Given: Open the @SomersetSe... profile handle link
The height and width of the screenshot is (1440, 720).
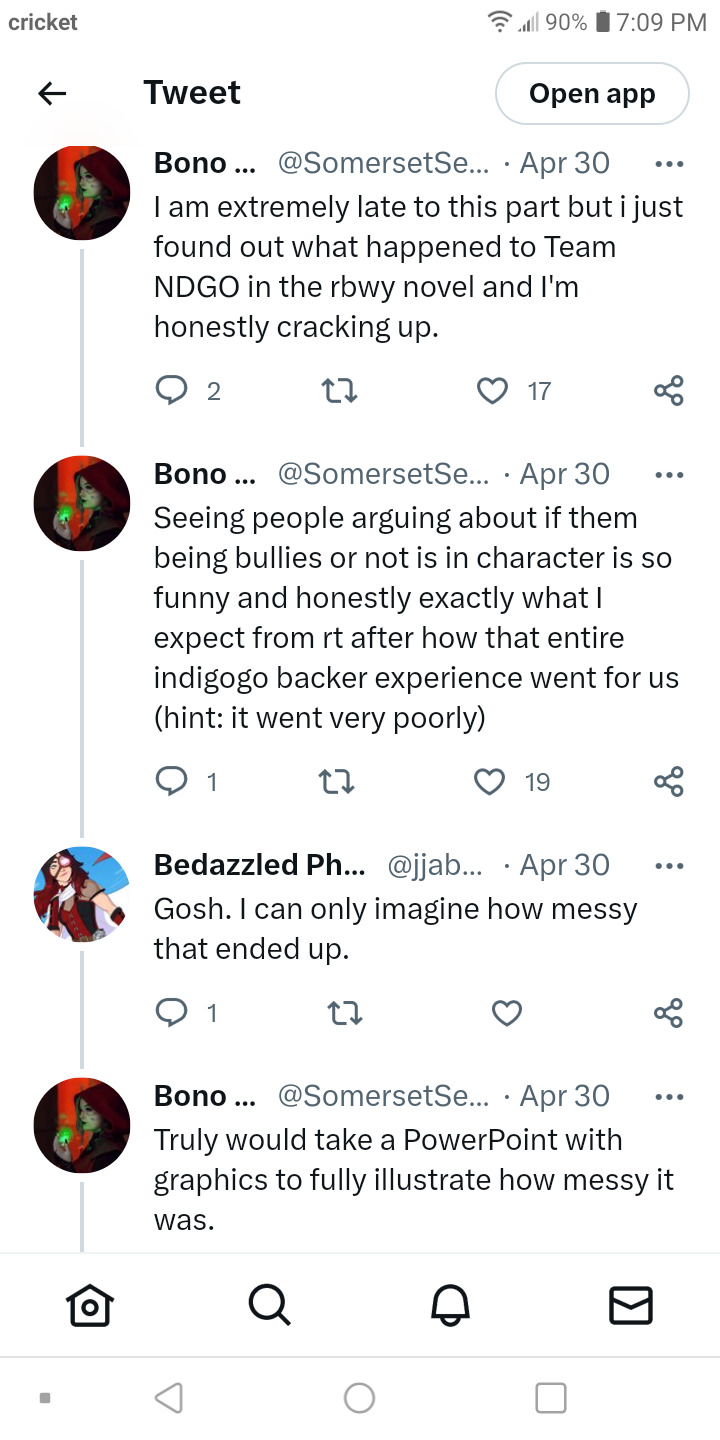Looking at the screenshot, I should point(383,164).
